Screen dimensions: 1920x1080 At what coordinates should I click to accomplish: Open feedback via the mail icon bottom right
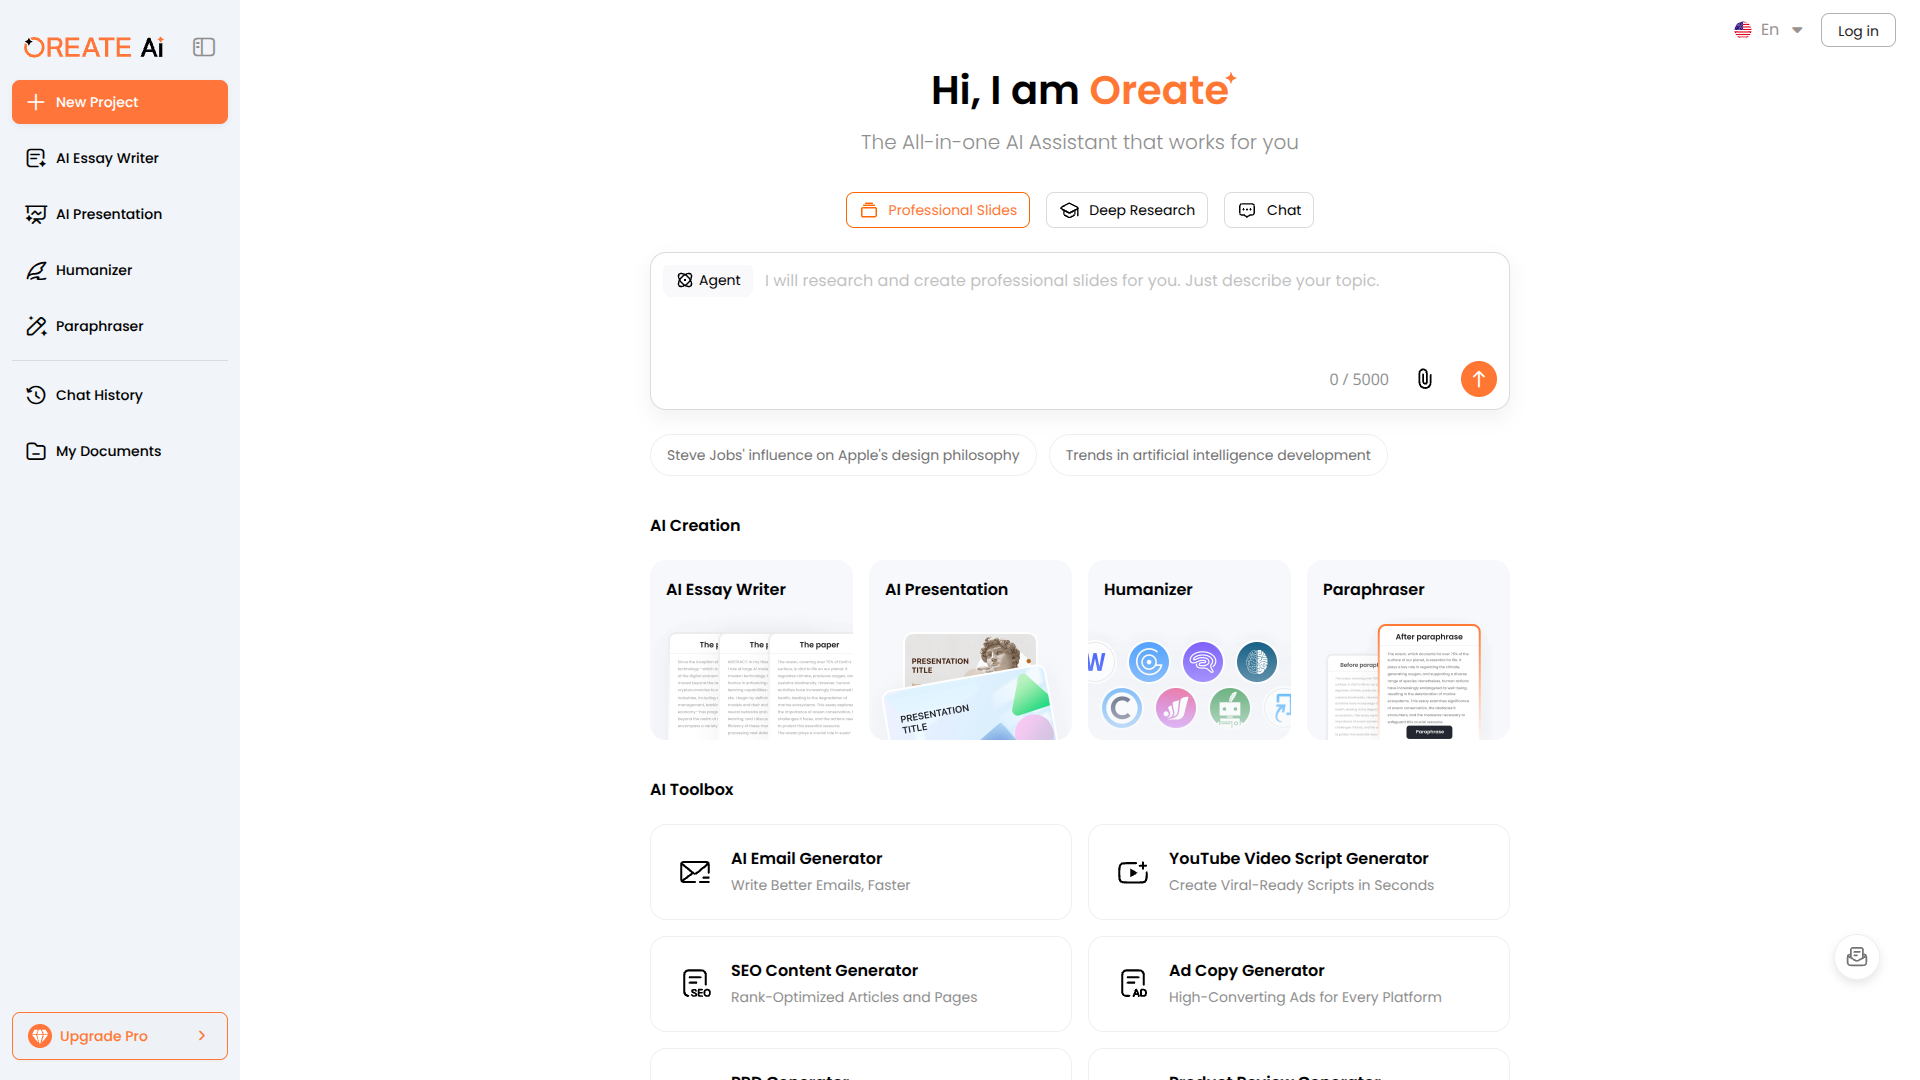pyautogui.click(x=1857, y=957)
